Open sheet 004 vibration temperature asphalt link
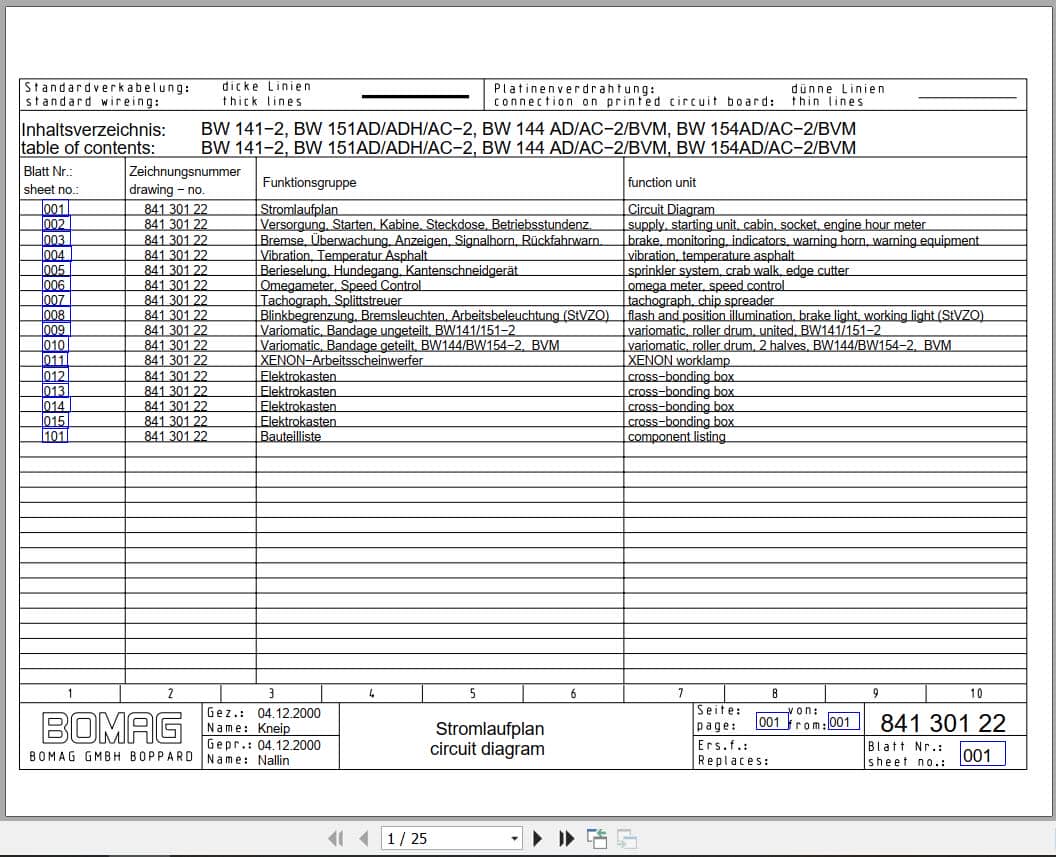 click(54, 254)
